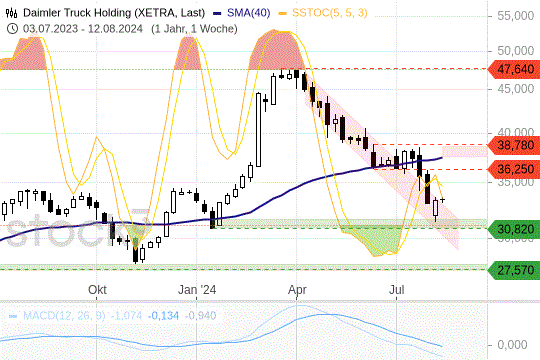Select the red 47,640 resistance price tag
The height and width of the screenshot is (360, 540).
click(513, 69)
